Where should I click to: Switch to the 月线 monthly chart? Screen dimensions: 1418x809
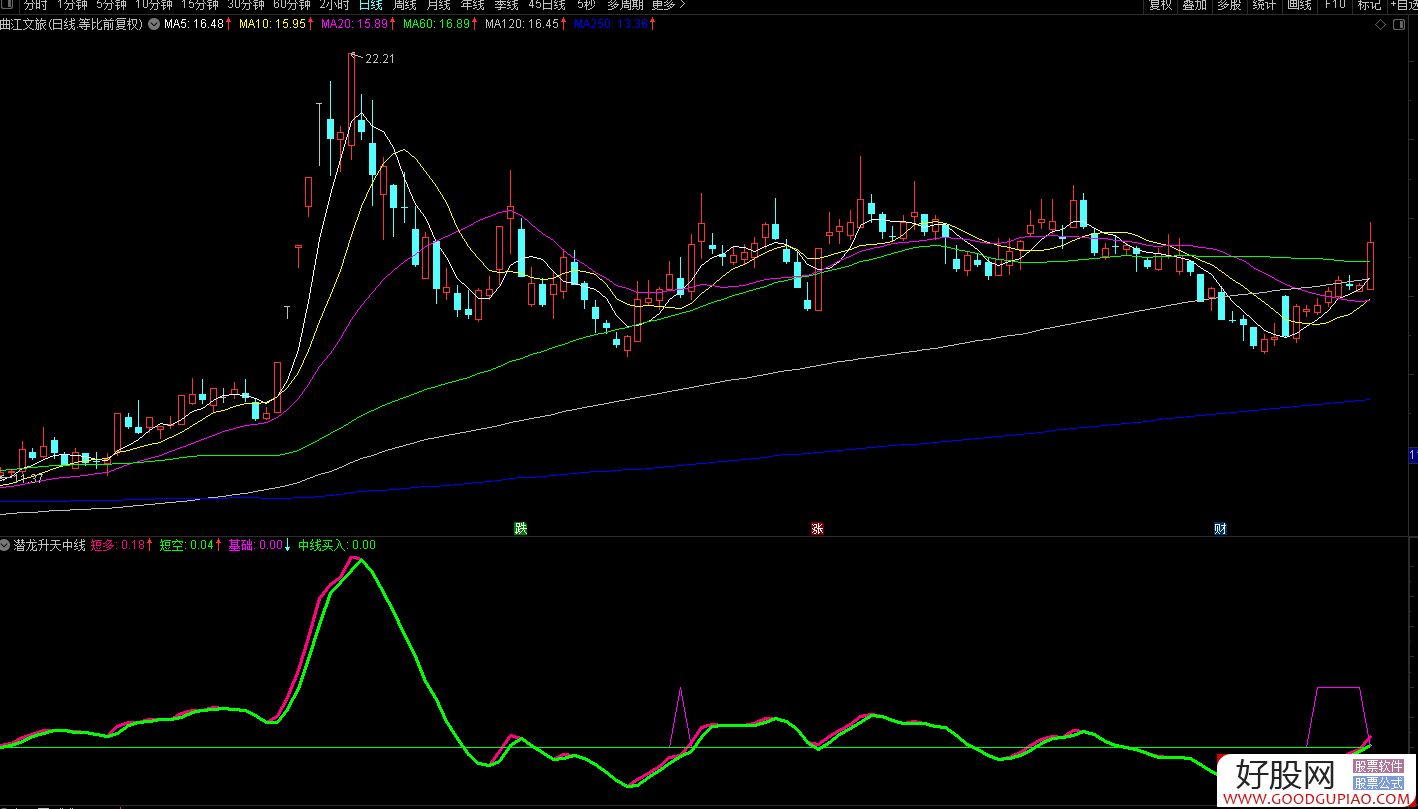coord(439,5)
